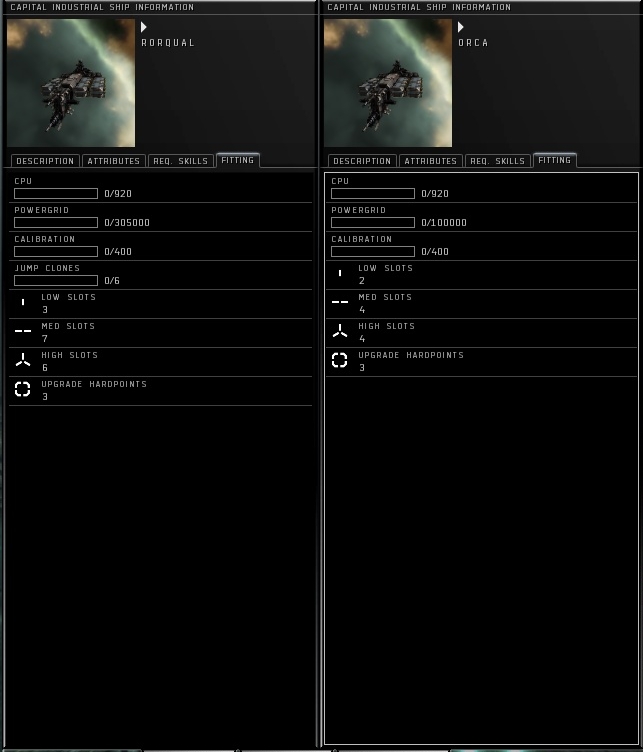
Task: Click the Rorqual med slots icon
Action: pos(23,331)
